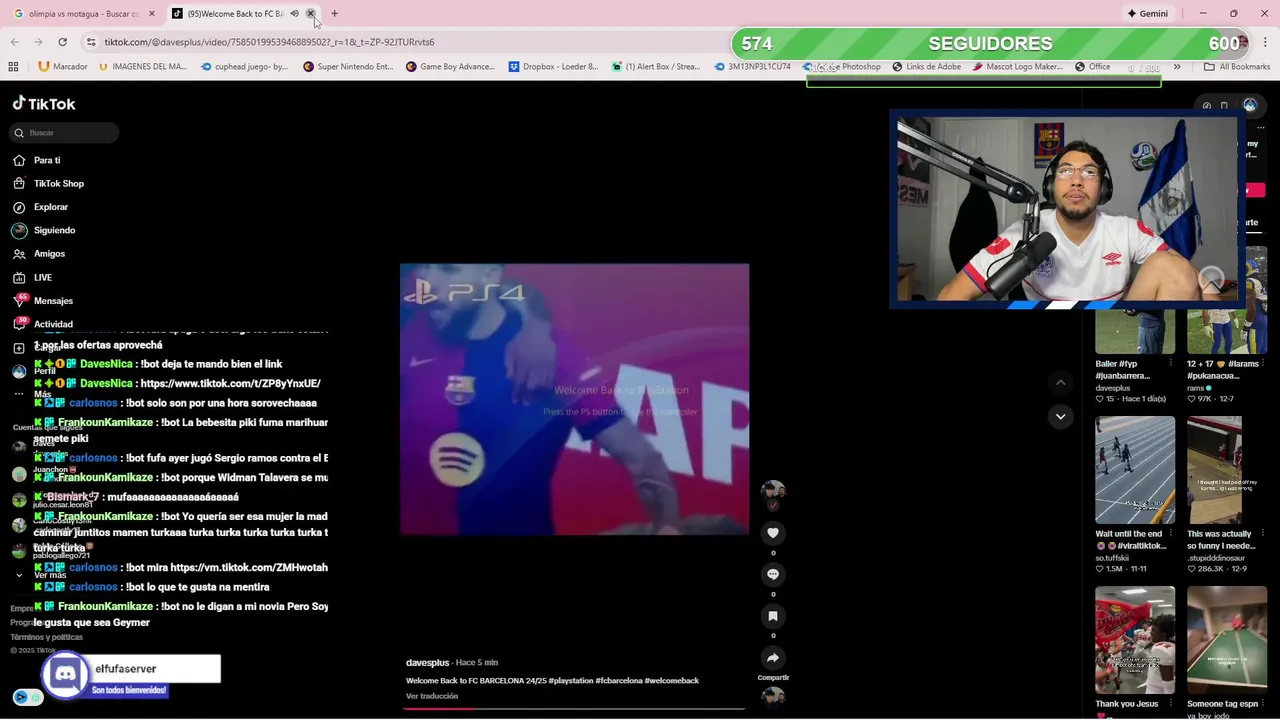Open Dropbox - Loeder bookmark
The height and width of the screenshot is (720, 1280).
click(553, 67)
